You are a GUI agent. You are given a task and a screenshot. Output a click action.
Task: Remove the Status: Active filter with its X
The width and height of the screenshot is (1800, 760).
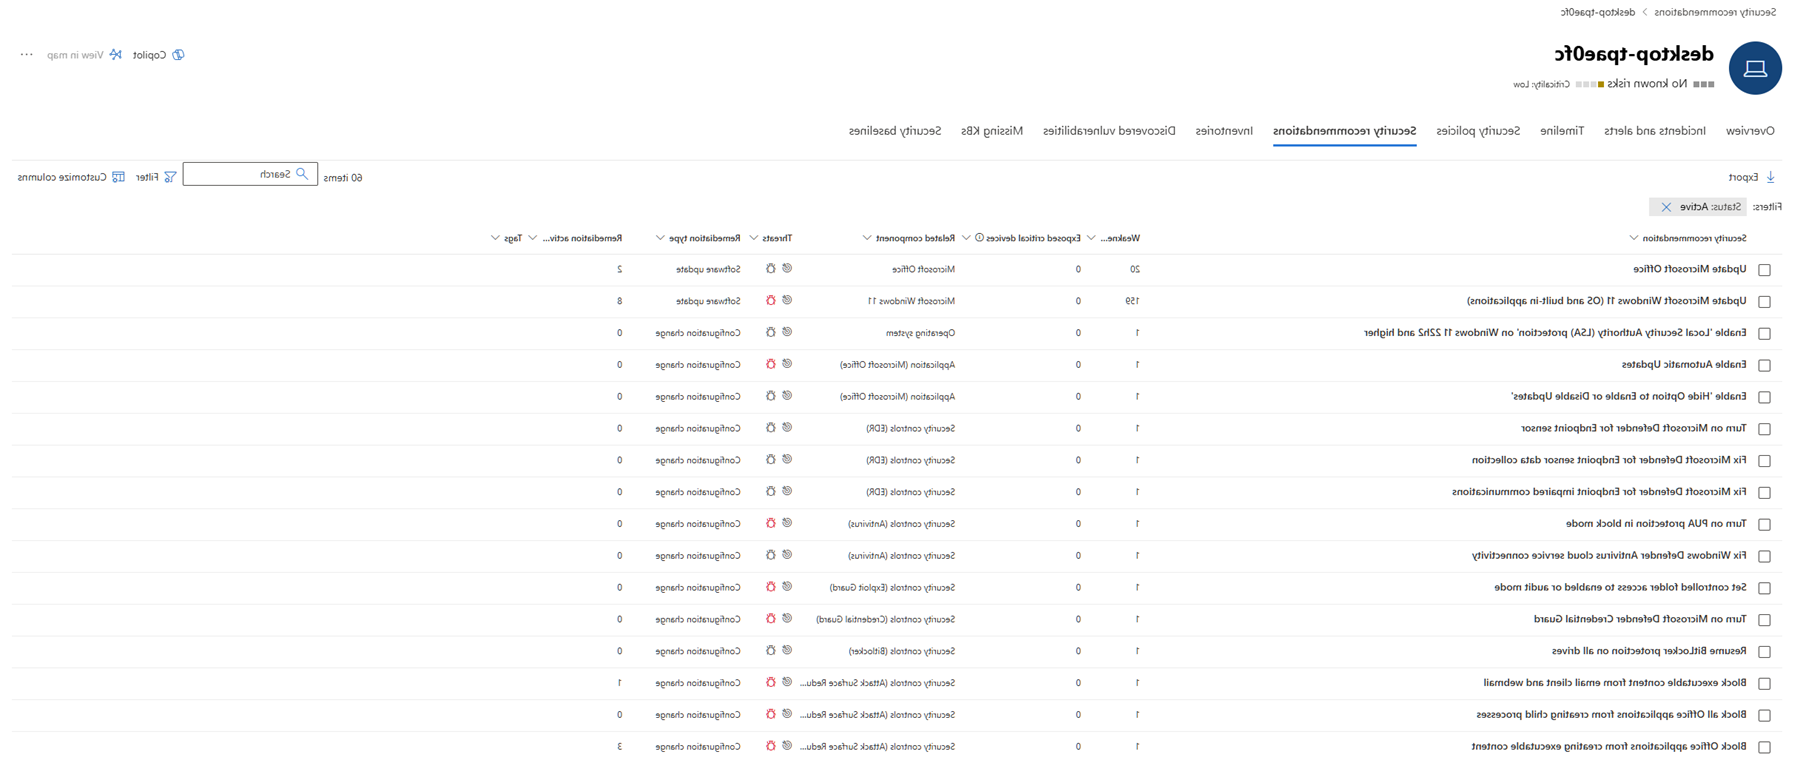1666,207
